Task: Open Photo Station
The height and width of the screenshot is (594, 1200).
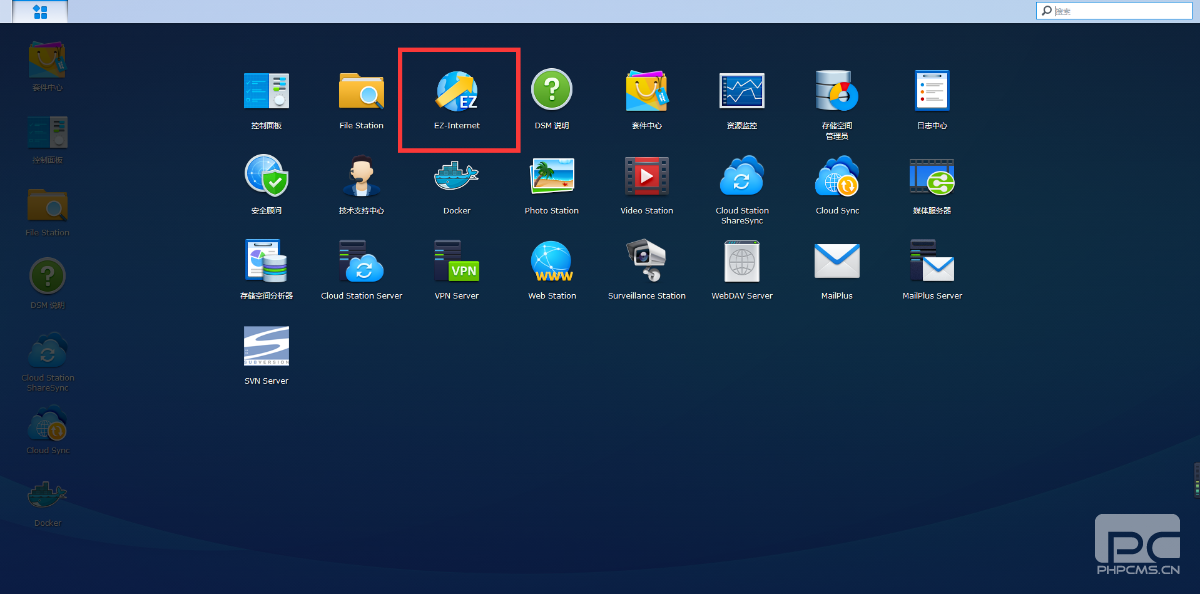Action: tap(551, 176)
